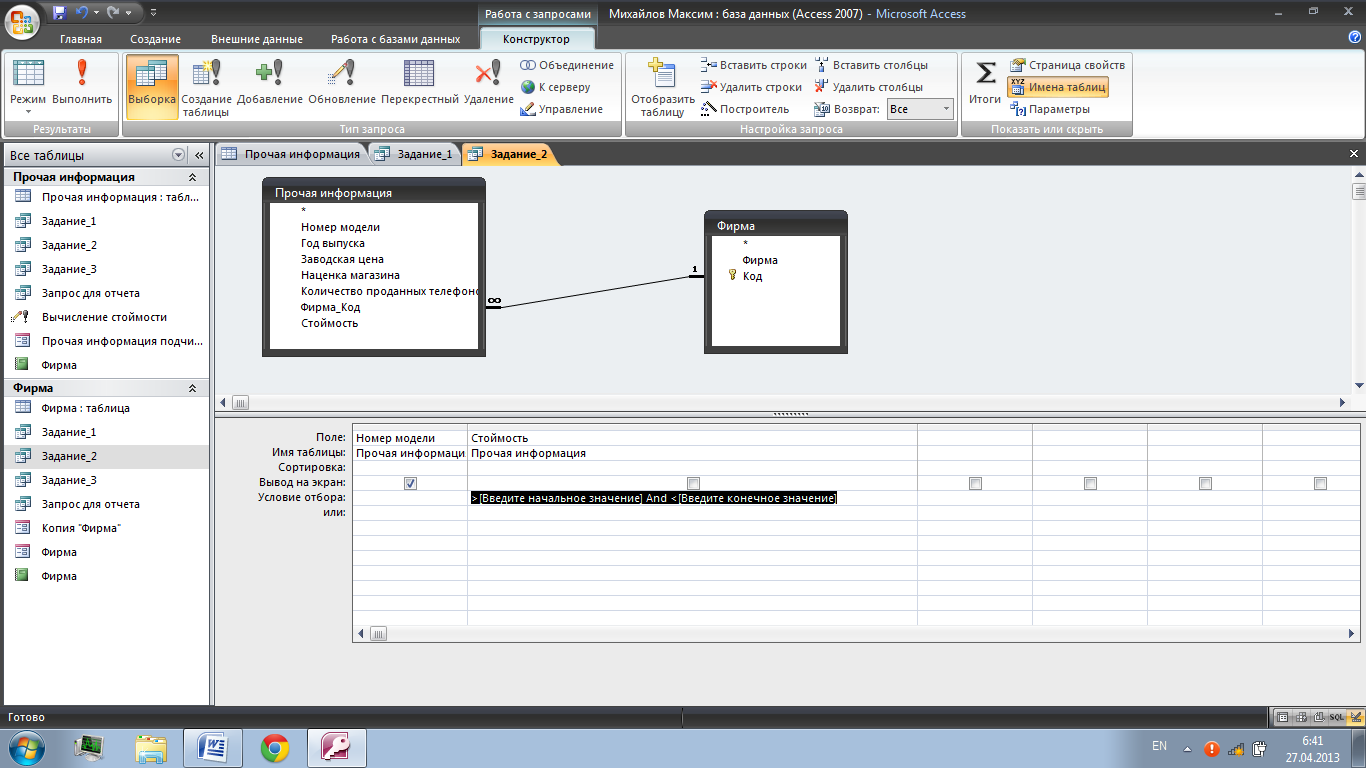The height and width of the screenshot is (768, 1366).
Task: Click the Условие отбора criteria for Стоимость
Action: 692,498
